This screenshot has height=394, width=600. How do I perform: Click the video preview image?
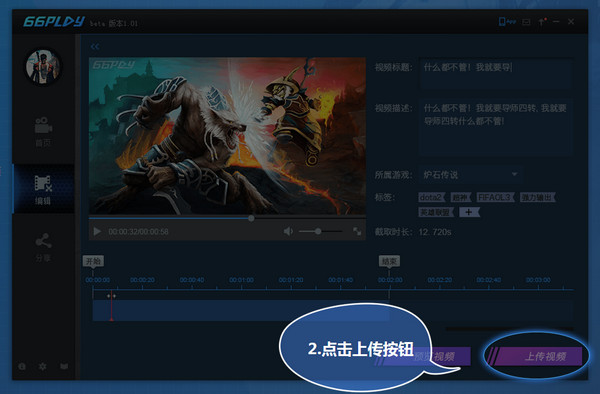[x=227, y=136]
